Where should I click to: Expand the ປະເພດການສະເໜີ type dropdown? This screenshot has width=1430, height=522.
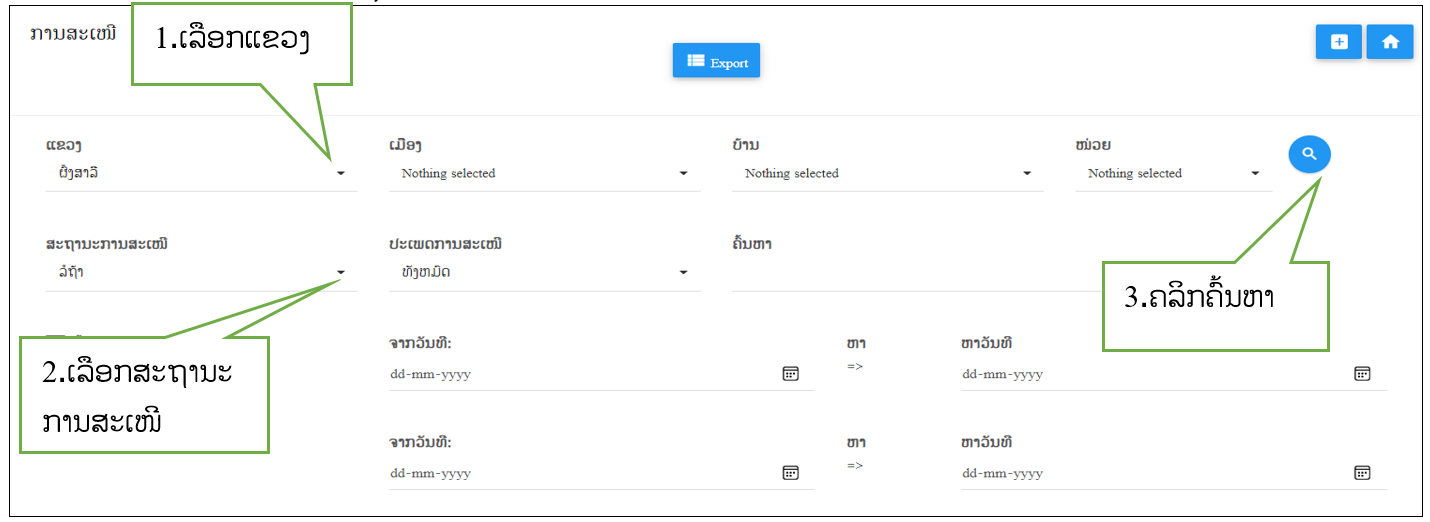pos(545,273)
